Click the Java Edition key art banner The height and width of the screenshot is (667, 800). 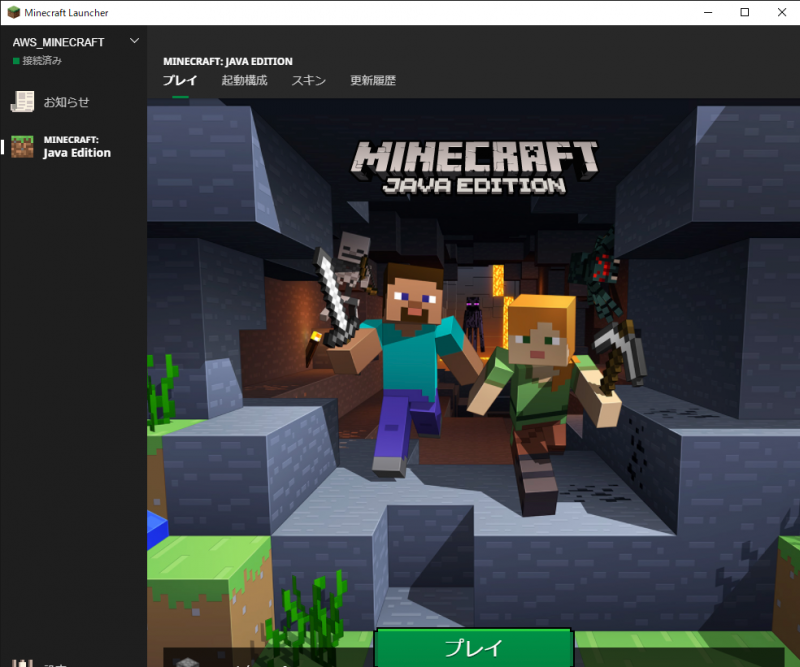click(475, 350)
